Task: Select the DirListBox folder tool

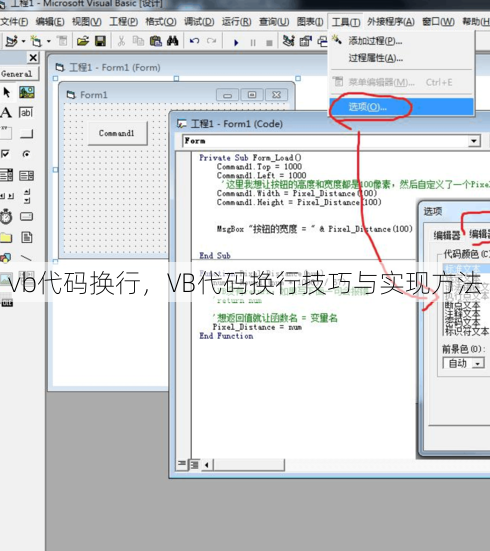Action: 6,238
